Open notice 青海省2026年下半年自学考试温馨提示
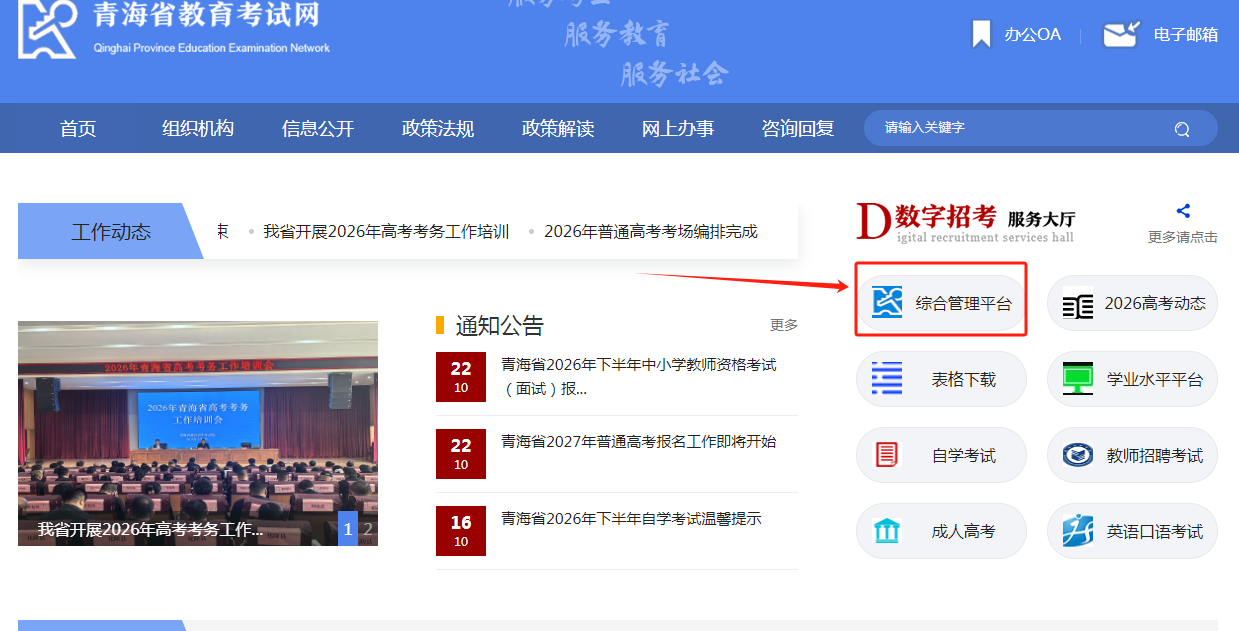 [632, 519]
